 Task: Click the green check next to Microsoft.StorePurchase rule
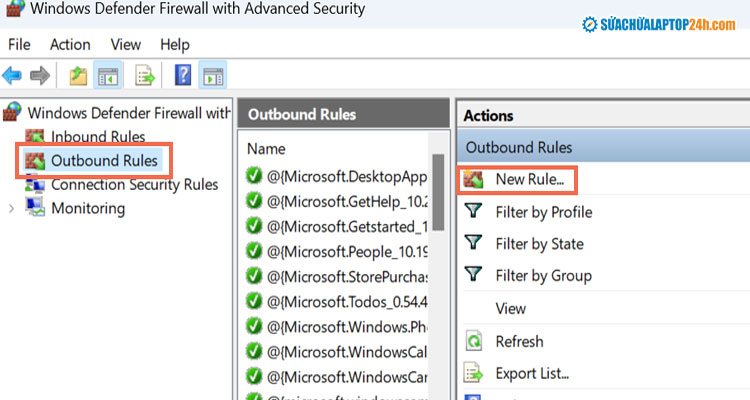click(x=254, y=276)
